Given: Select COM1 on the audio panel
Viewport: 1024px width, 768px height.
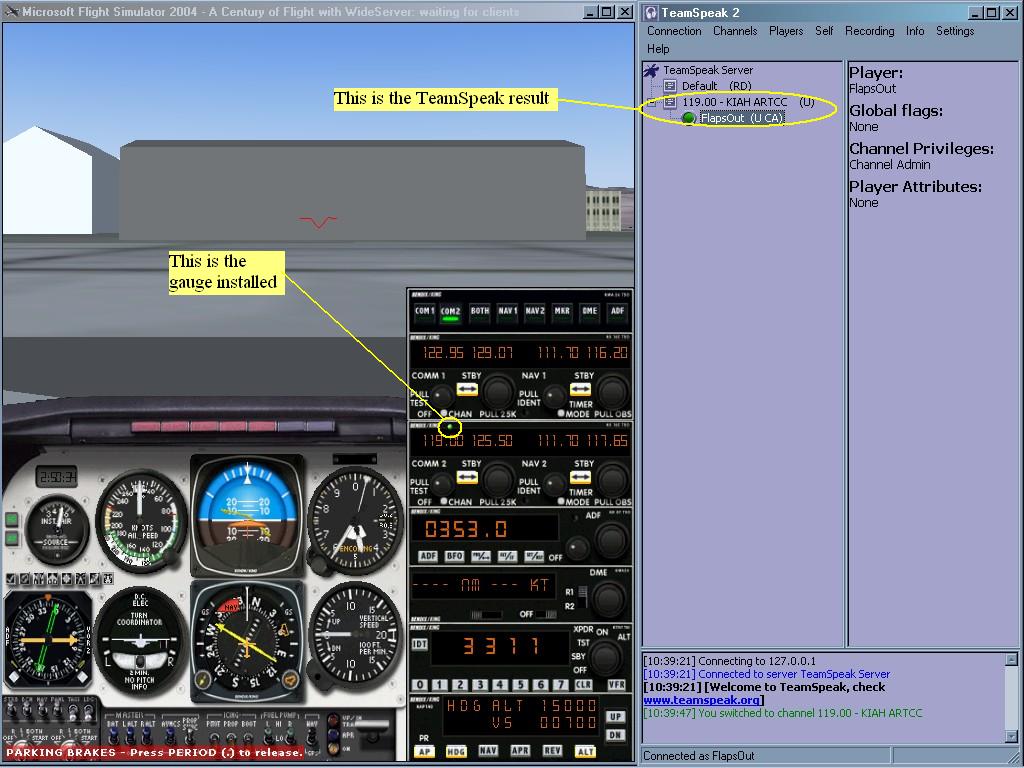Looking at the screenshot, I should (424, 312).
